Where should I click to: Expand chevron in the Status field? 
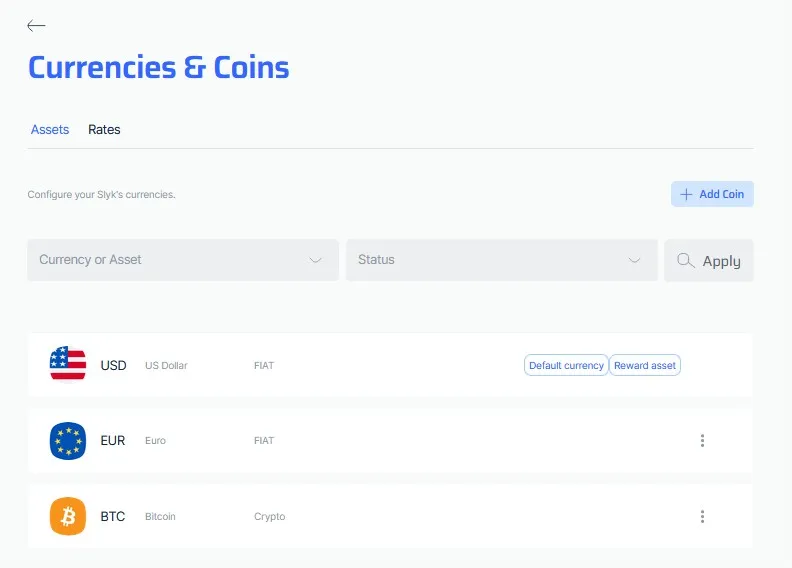click(634, 260)
